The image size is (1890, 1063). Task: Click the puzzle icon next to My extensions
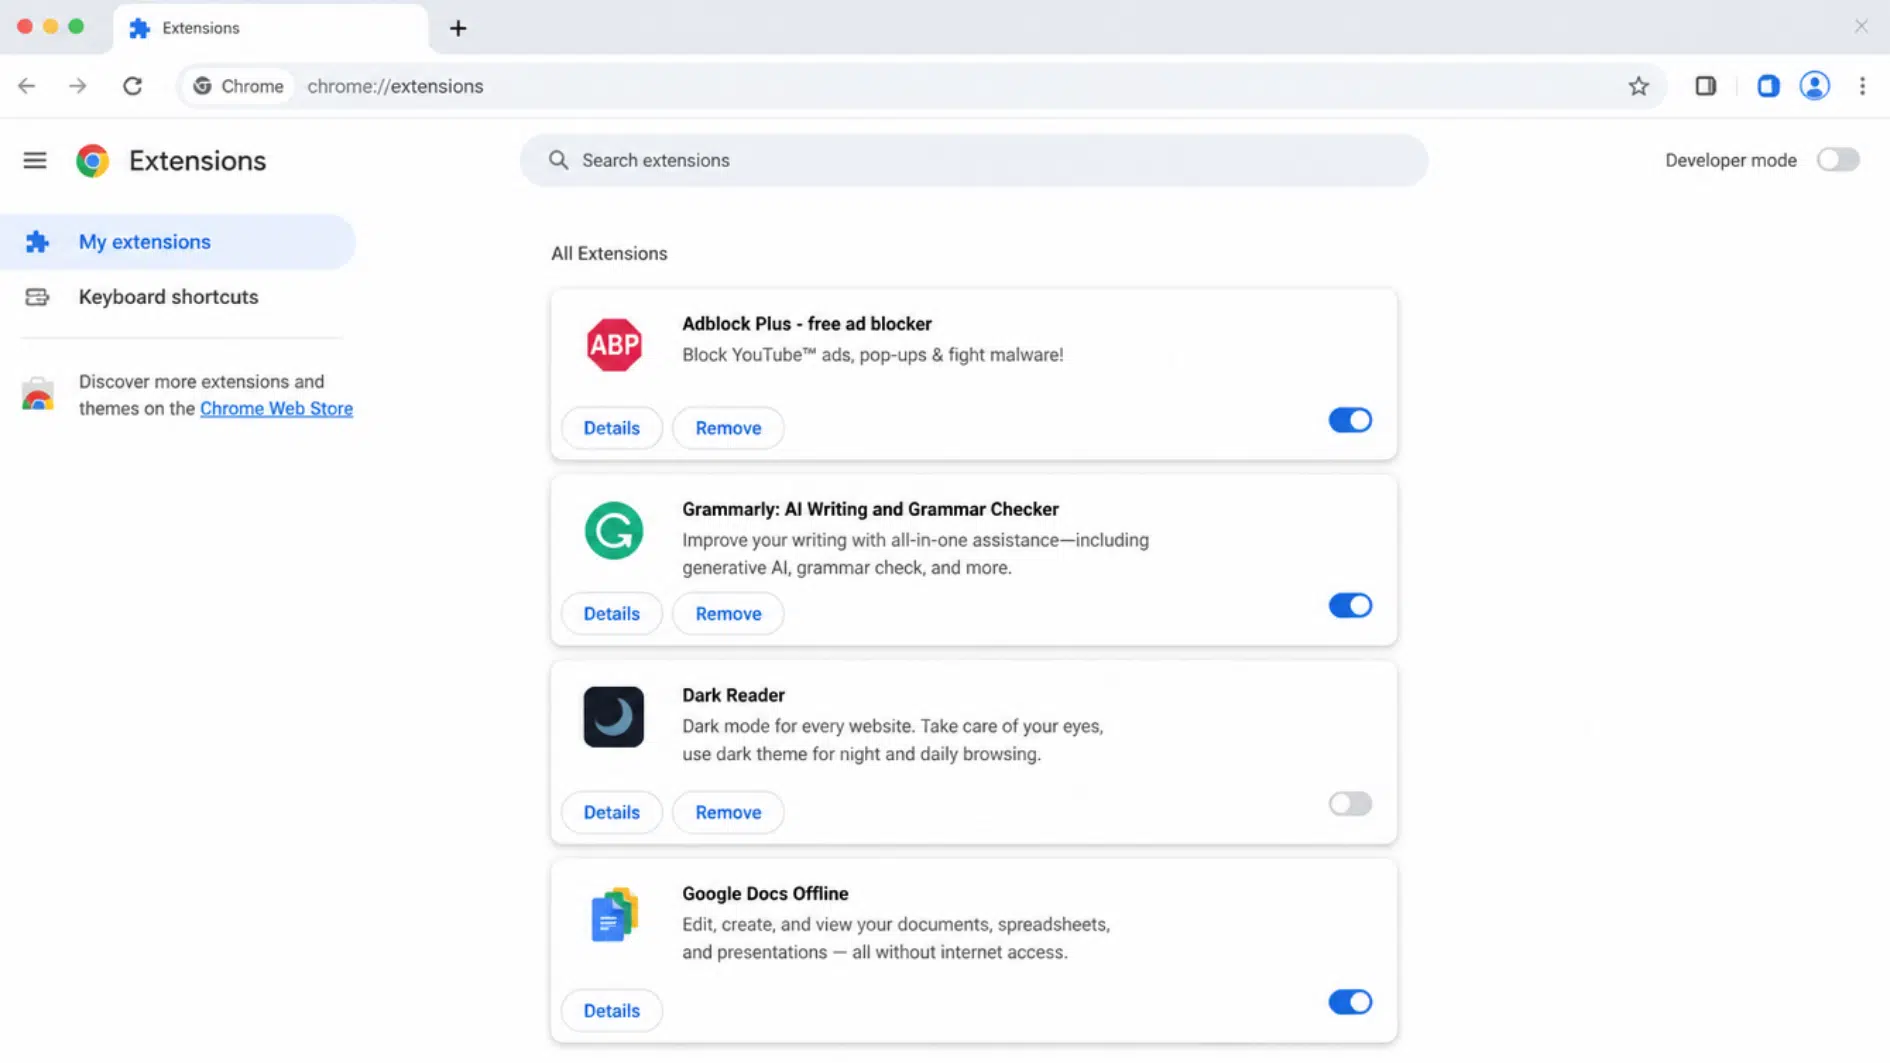pyautogui.click(x=37, y=242)
